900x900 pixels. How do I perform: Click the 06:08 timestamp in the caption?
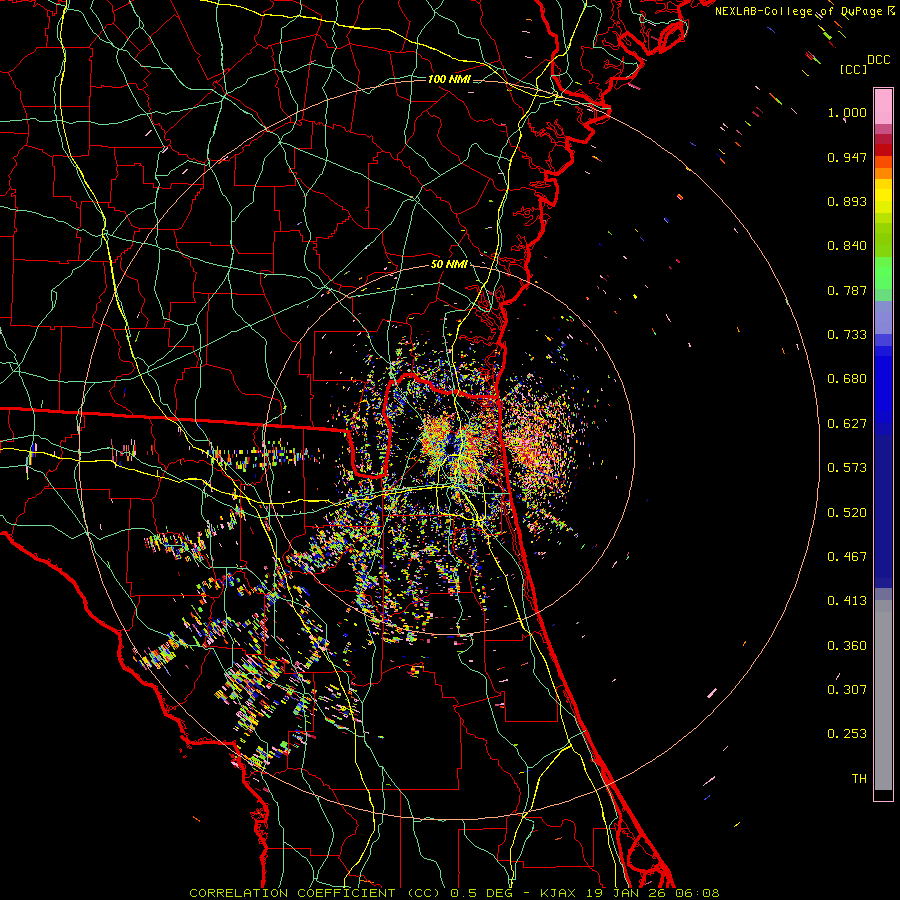(x=695, y=893)
